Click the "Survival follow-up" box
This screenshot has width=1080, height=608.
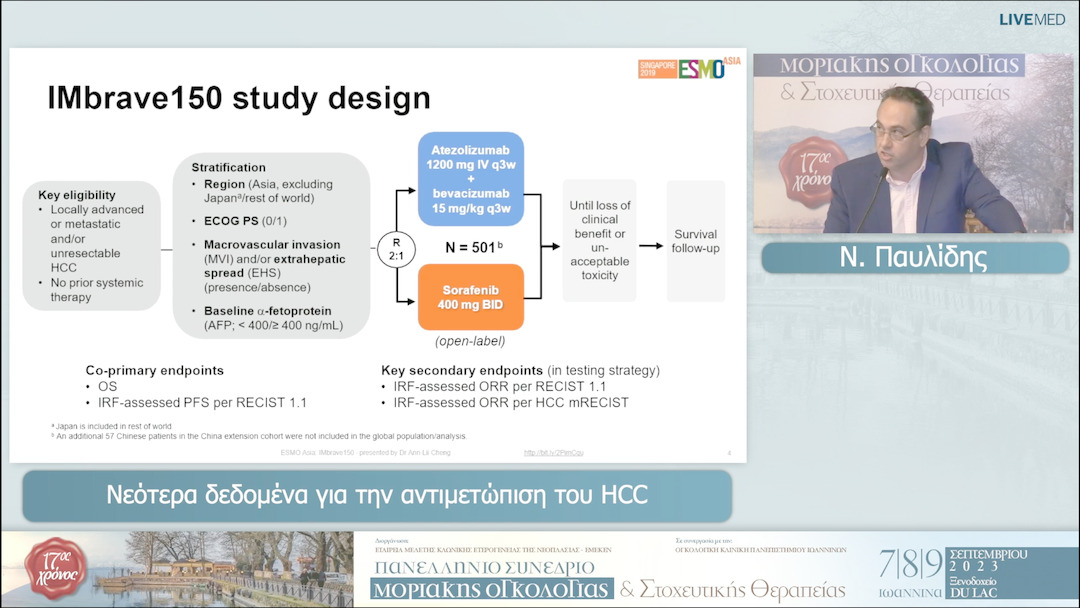click(696, 241)
